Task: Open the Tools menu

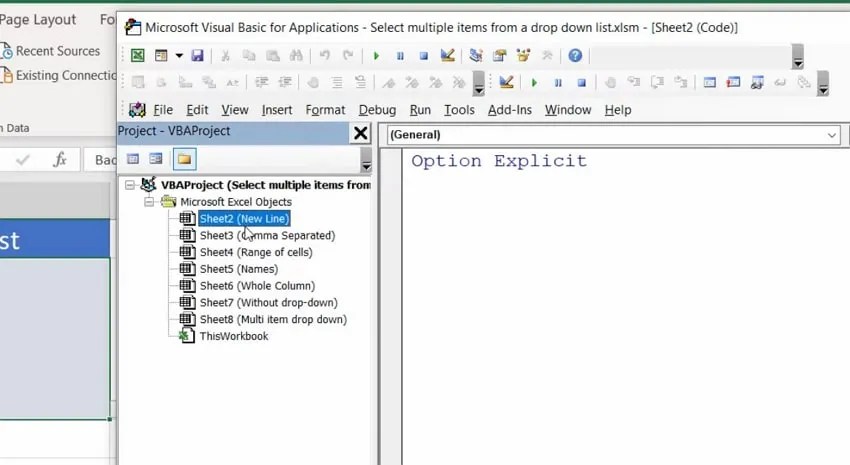Action: 459,110
